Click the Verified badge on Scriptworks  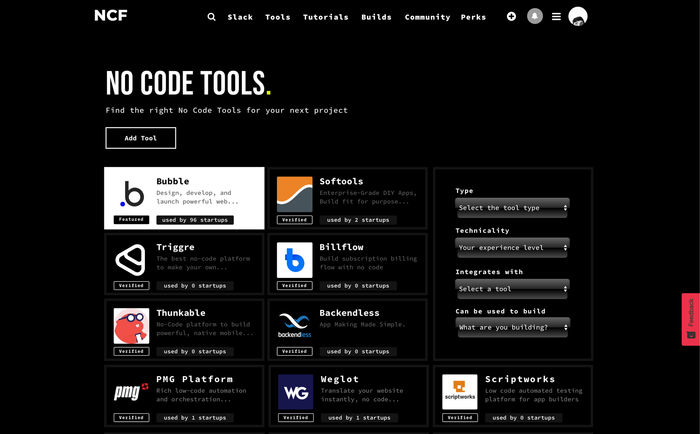pyautogui.click(x=460, y=417)
